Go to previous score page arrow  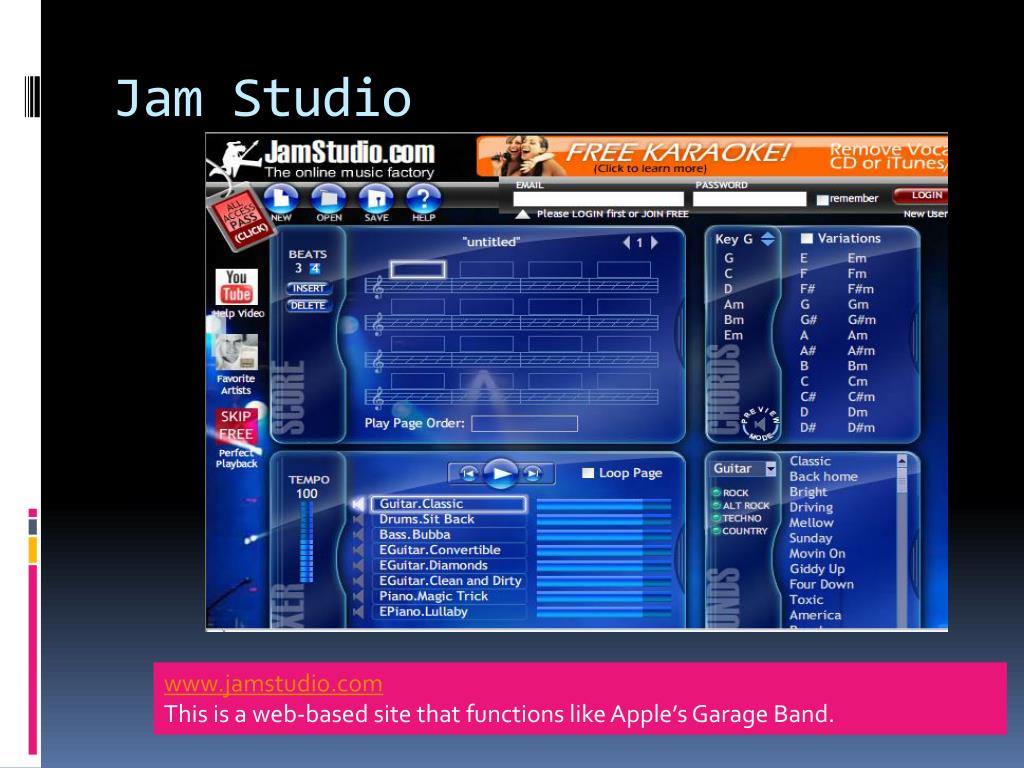pyautogui.click(x=626, y=242)
